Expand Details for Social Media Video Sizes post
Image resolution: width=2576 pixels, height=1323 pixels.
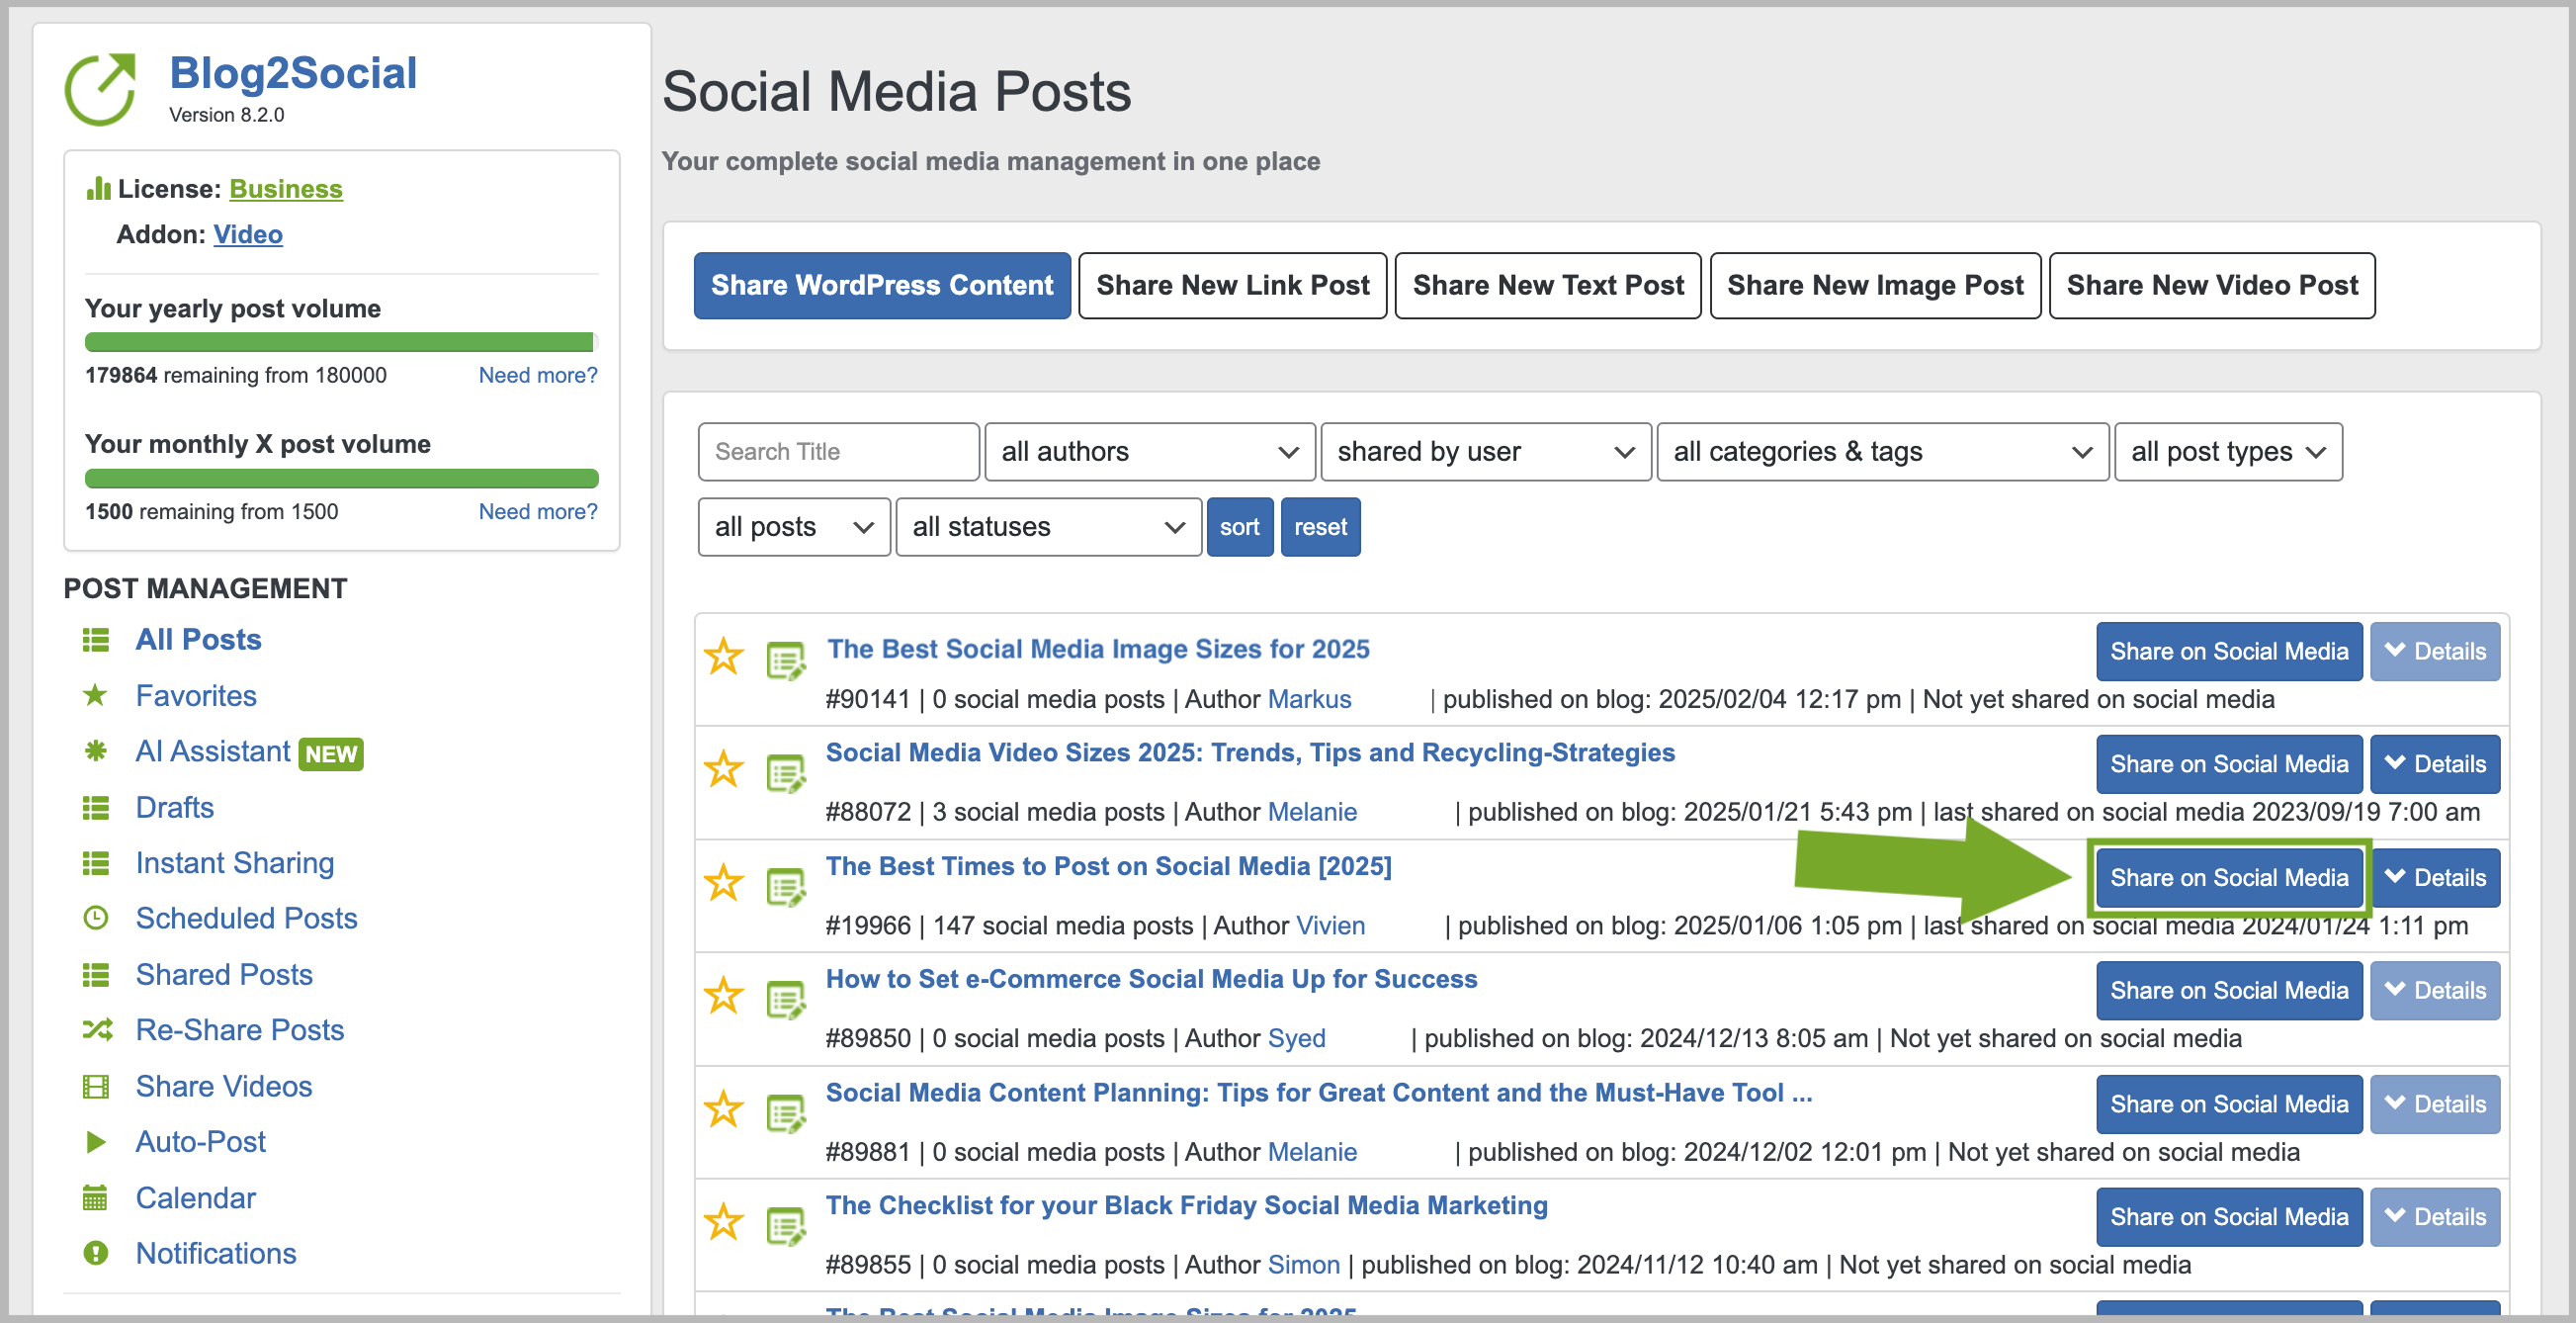click(2434, 764)
